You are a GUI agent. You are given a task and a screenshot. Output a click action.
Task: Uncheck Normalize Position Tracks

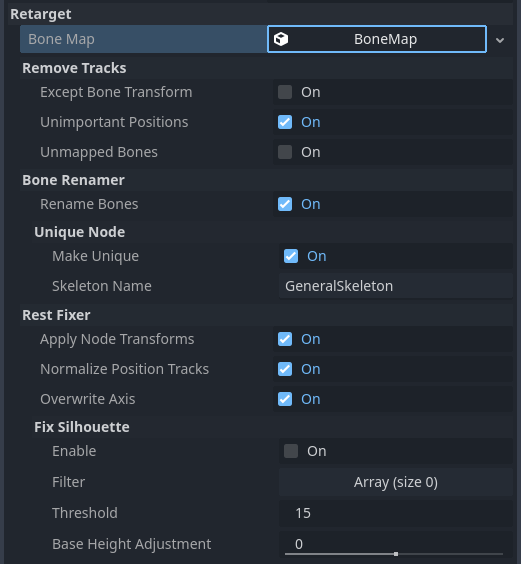tap(285, 369)
